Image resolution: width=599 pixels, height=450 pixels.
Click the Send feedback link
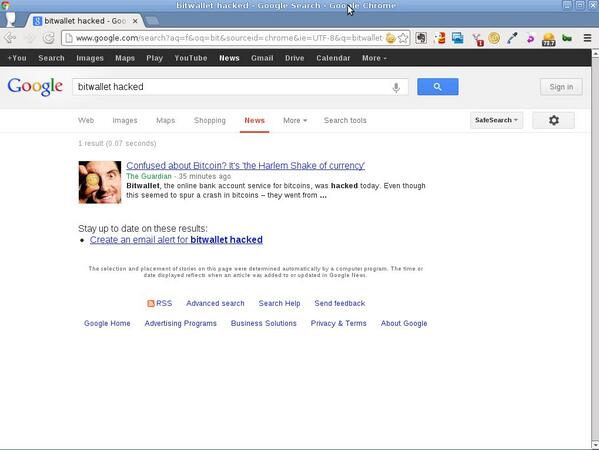coord(340,303)
